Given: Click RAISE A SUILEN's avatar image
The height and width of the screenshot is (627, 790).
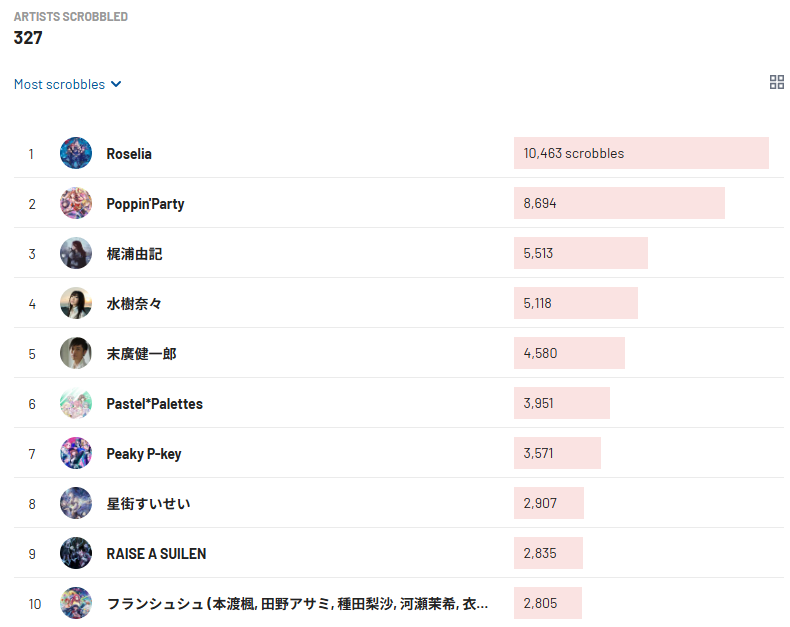Looking at the screenshot, I should point(76,553).
